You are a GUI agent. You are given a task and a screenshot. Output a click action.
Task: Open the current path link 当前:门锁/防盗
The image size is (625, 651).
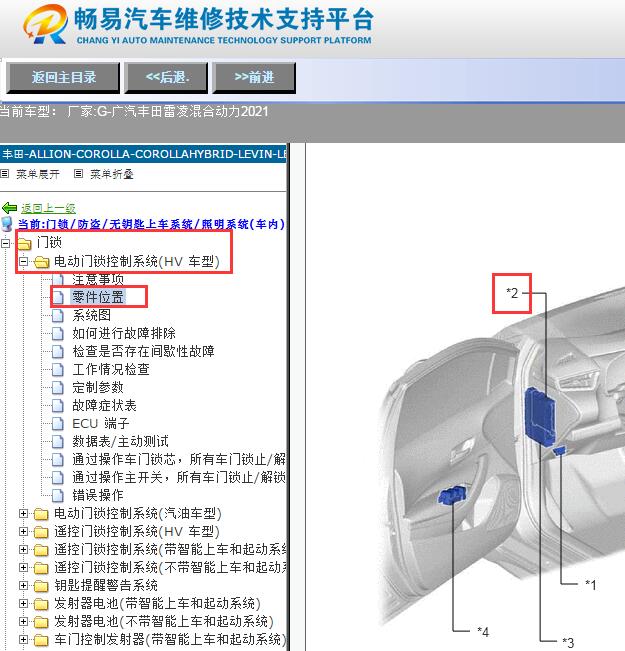click(151, 224)
